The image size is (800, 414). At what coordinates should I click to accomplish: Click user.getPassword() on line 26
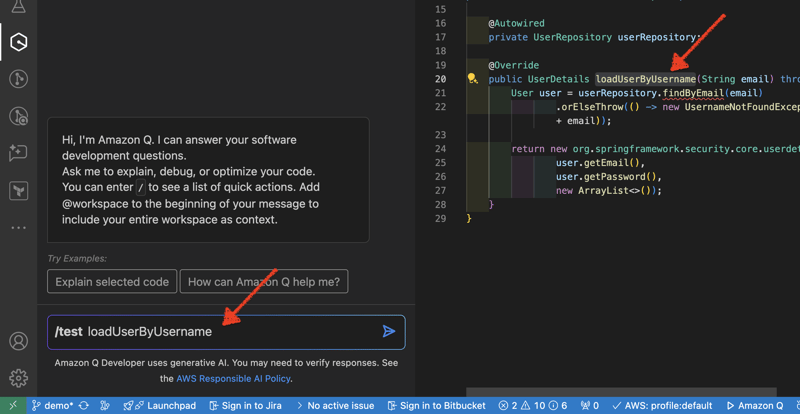(x=609, y=177)
